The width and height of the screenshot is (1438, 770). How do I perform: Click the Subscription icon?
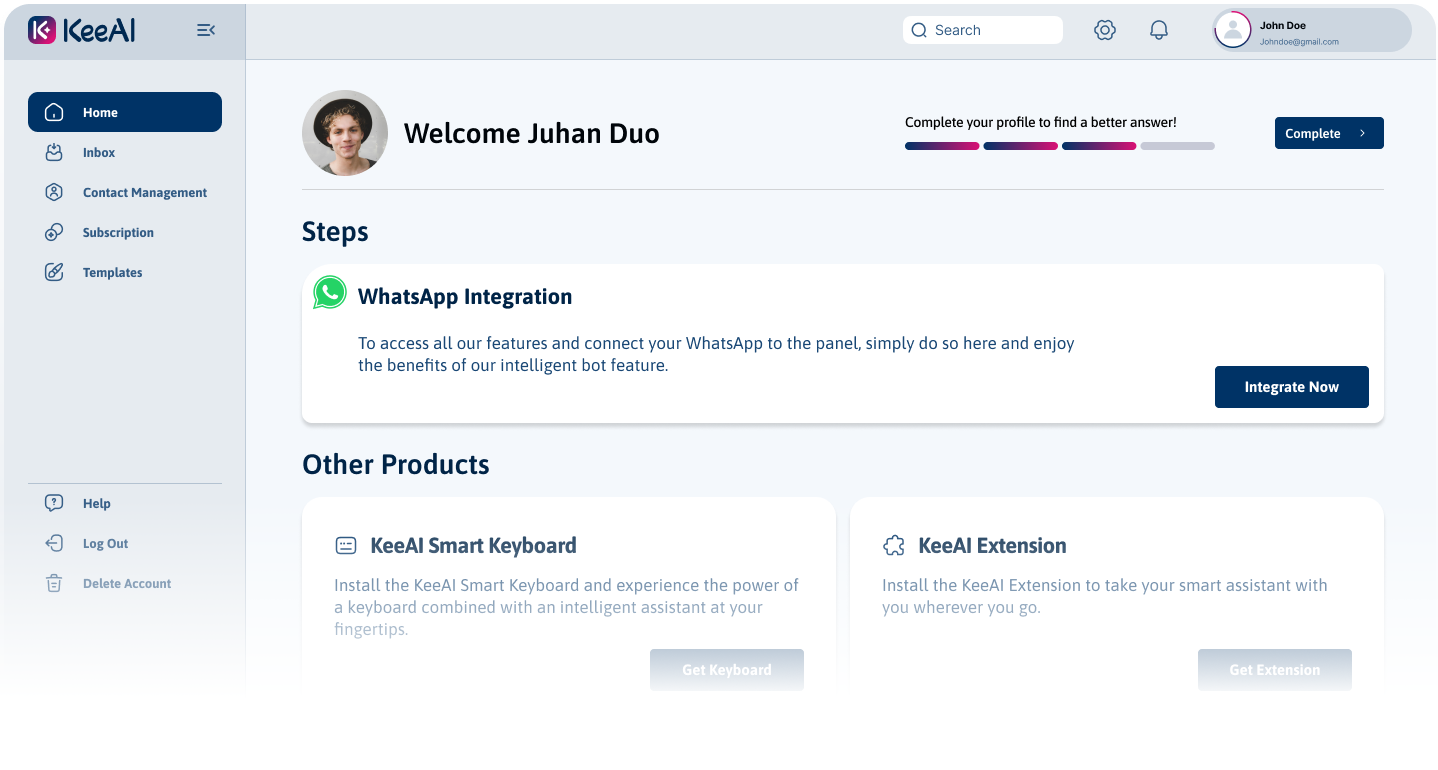click(54, 232)
